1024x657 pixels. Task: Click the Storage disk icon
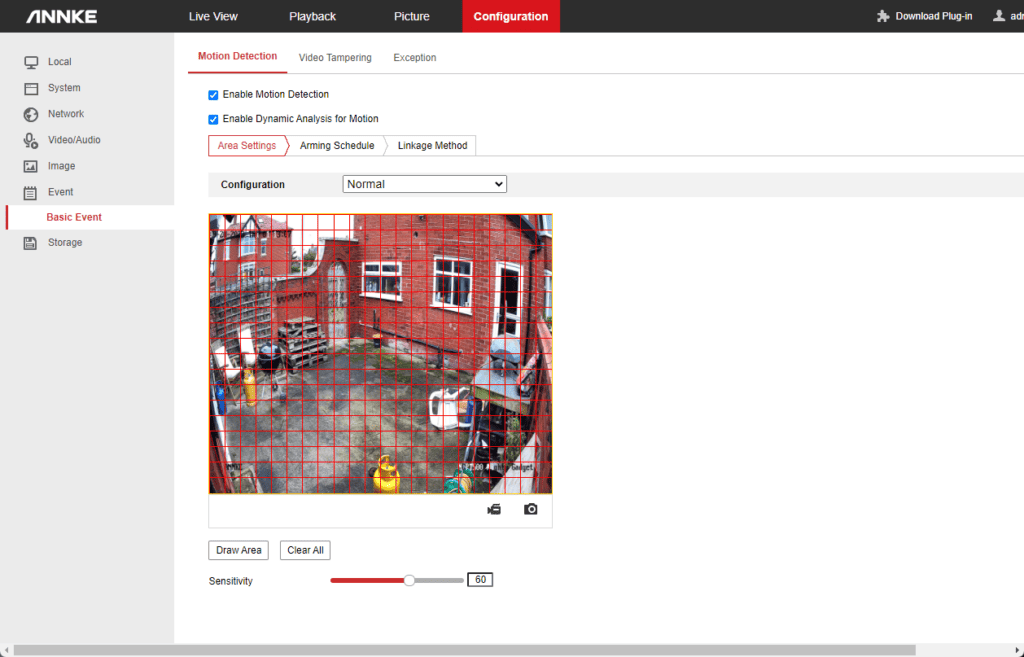(x=31, y=243)
